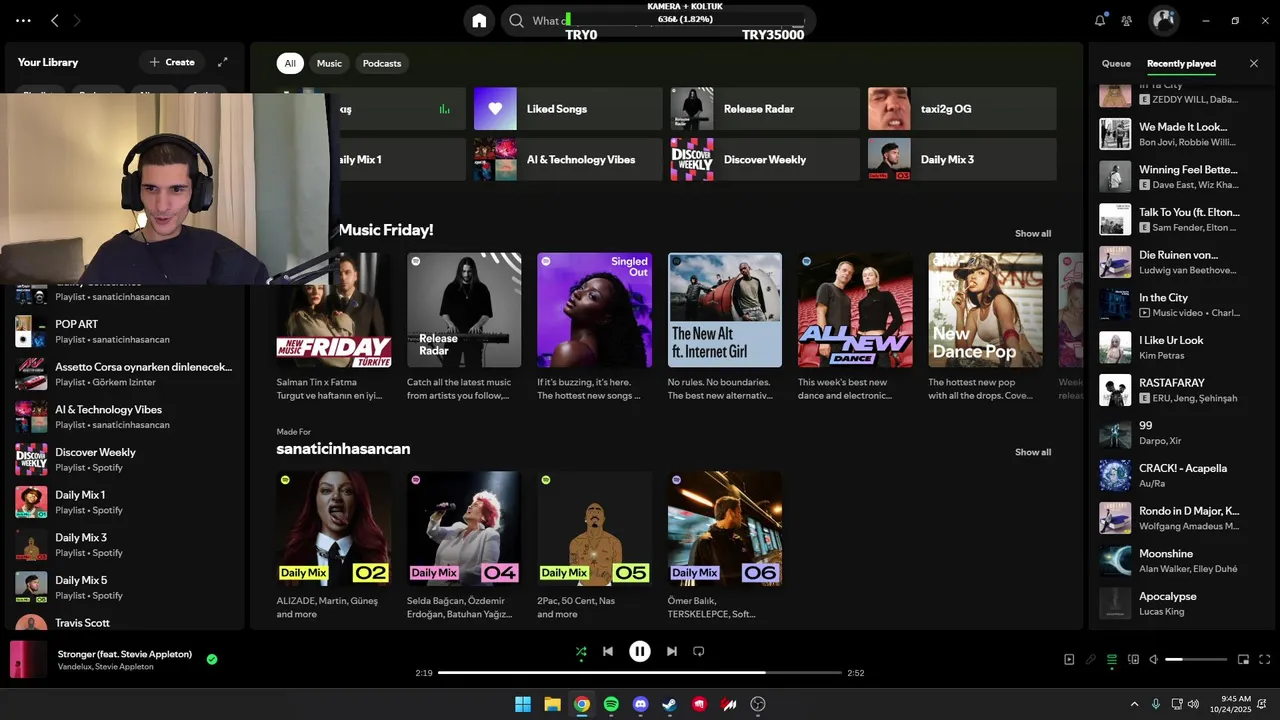Pause the current song
Screen dimensions: 1280x720
640,651
